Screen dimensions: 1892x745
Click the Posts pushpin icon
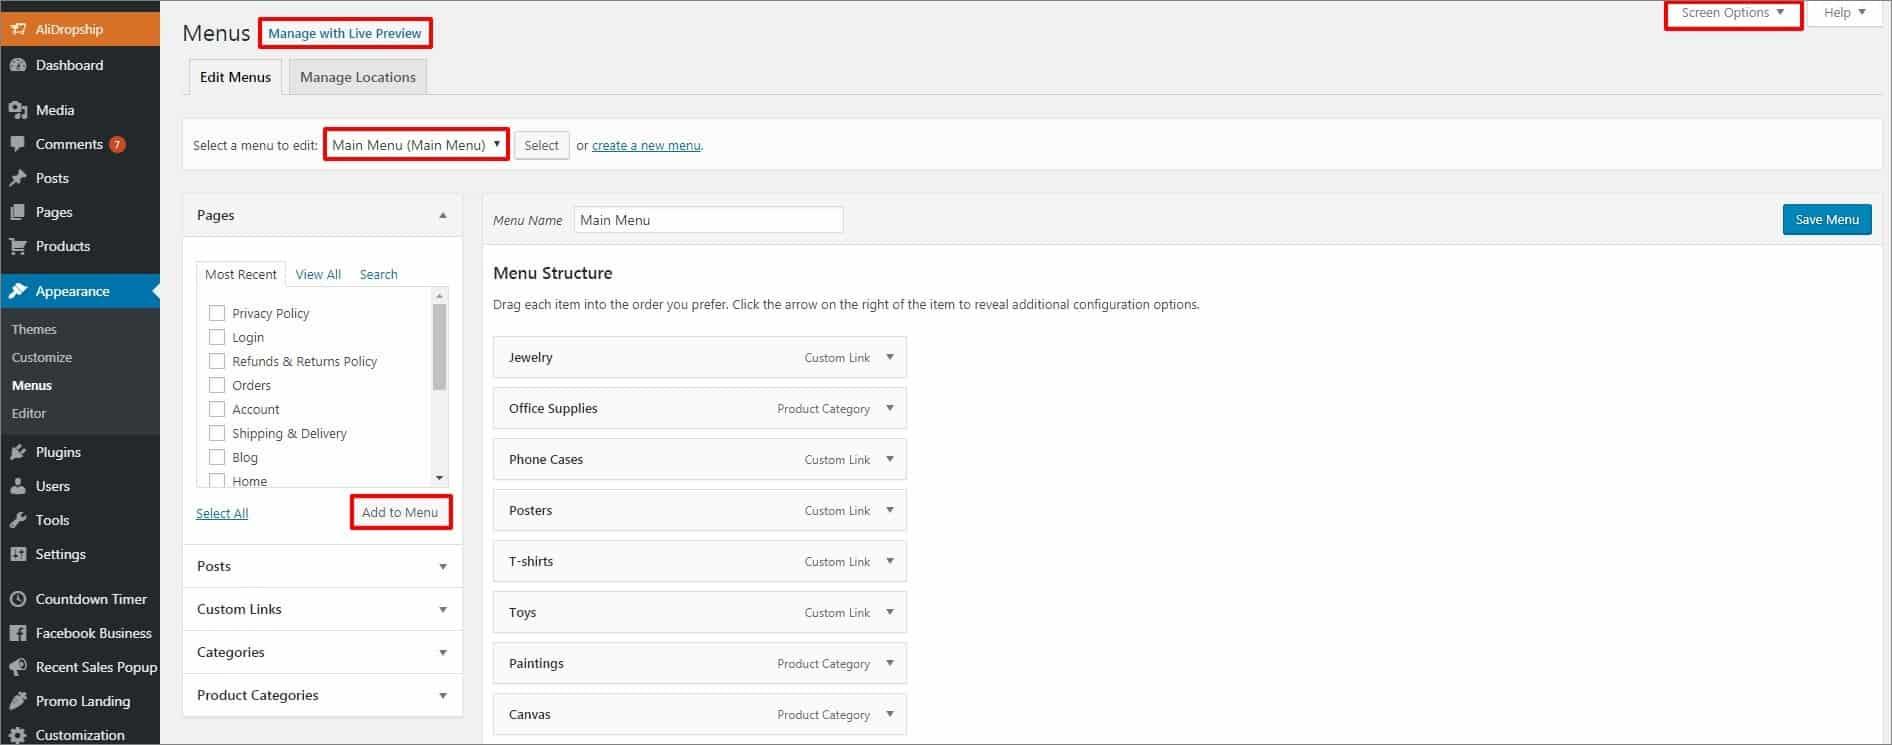point(18,178)
